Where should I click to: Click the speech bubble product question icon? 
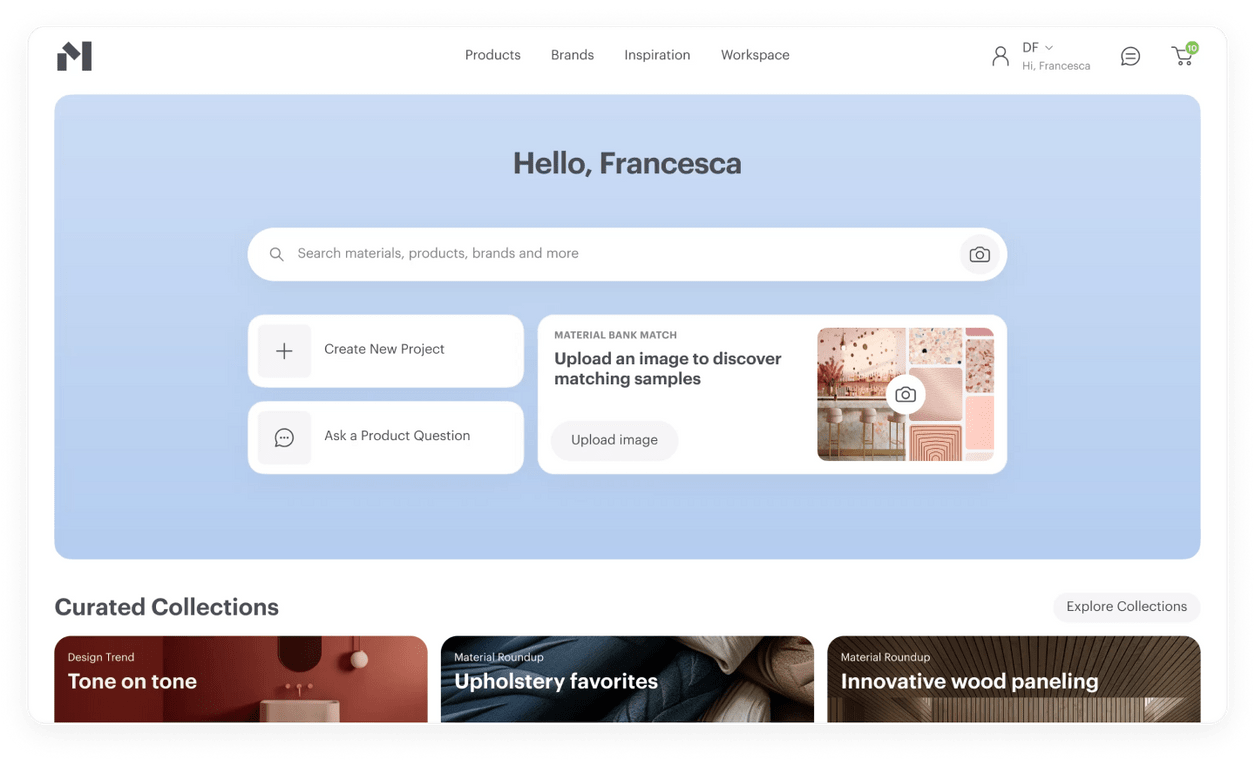coord(284,438)
